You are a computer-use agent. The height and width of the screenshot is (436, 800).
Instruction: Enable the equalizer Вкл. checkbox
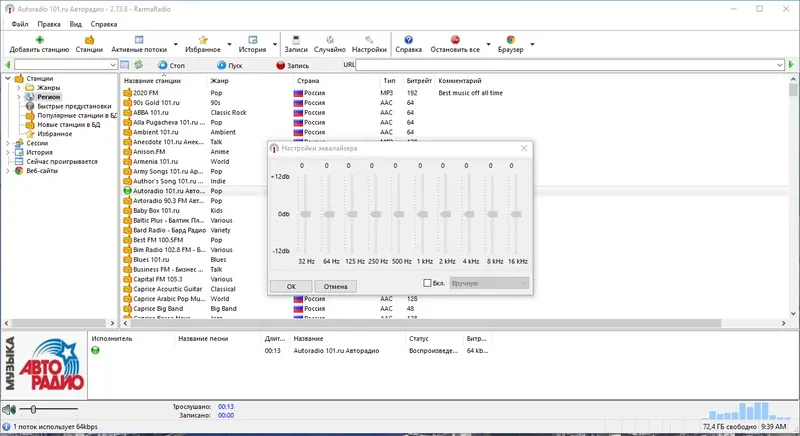coord(427,283)
